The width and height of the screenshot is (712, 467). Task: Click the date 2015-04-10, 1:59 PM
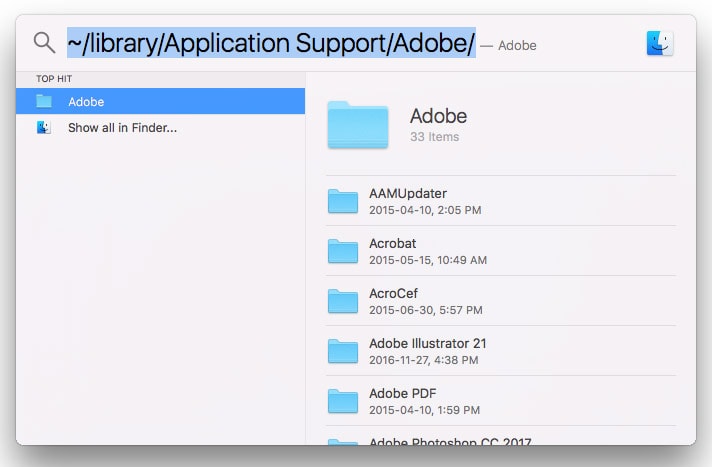(425, 410)
